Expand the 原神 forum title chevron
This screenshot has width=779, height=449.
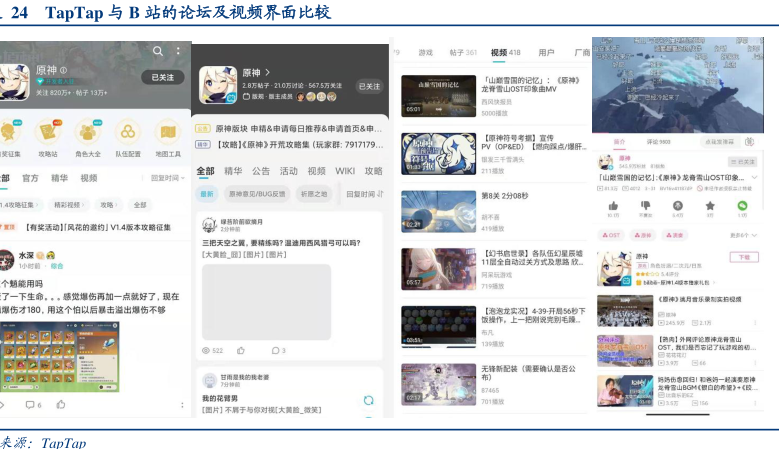click(x=268, y=73)
